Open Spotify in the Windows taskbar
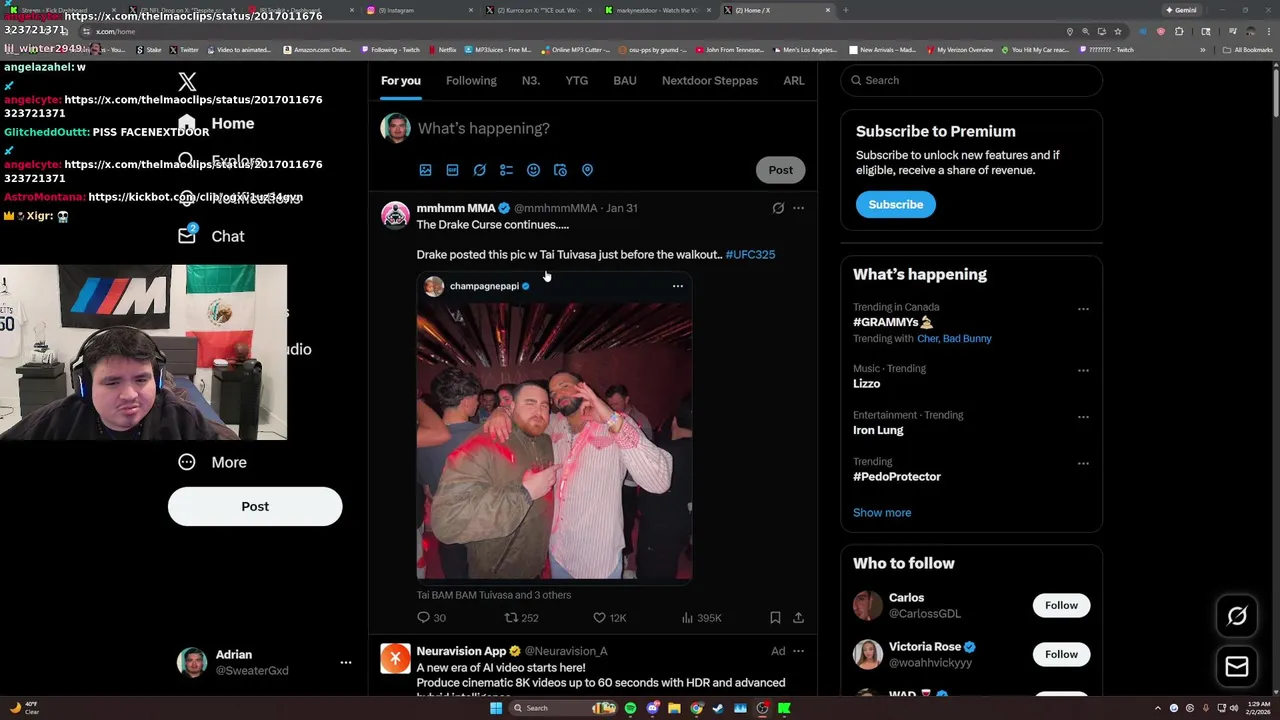 tap(630, 708)
